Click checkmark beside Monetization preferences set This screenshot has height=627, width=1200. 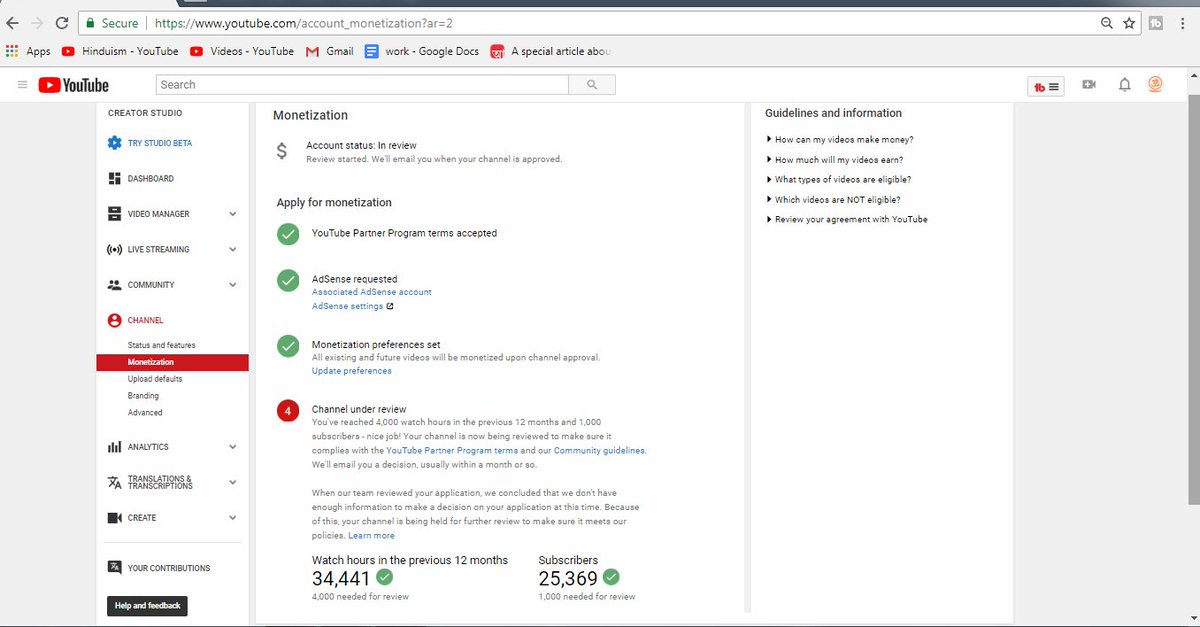(x=288, y=345)
